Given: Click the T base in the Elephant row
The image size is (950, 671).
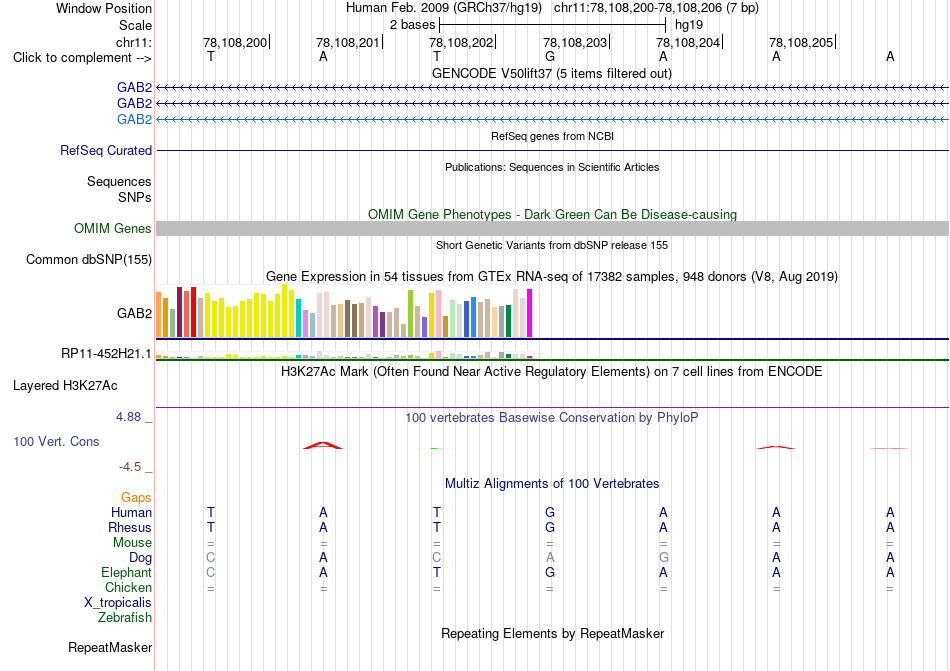Looking at the screenshot, I should coord(436,572).
